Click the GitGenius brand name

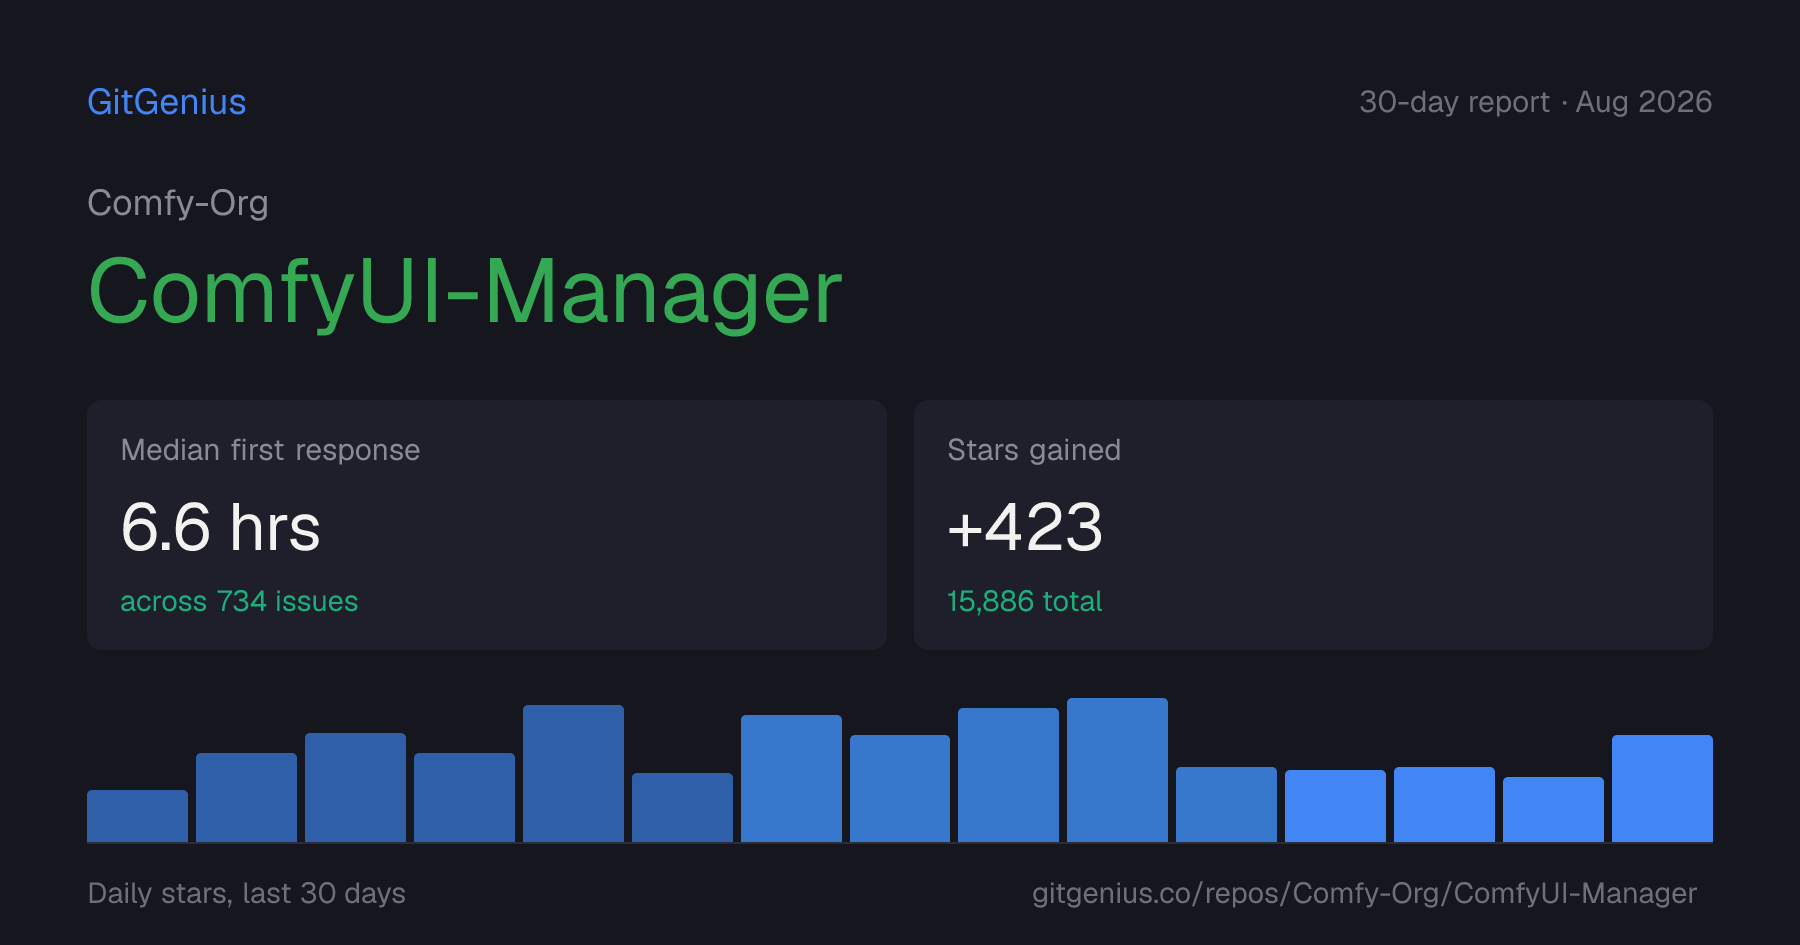167,102
